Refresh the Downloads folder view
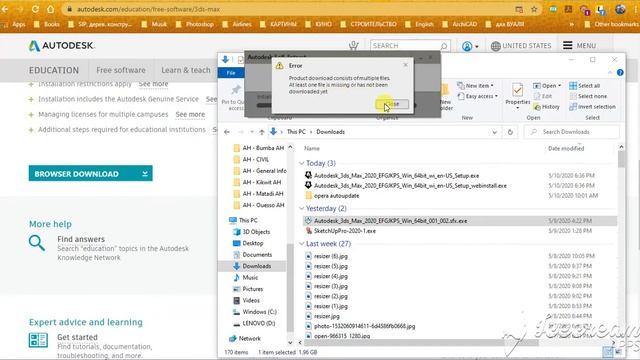640x360 pixels. (x=510, y=132)
